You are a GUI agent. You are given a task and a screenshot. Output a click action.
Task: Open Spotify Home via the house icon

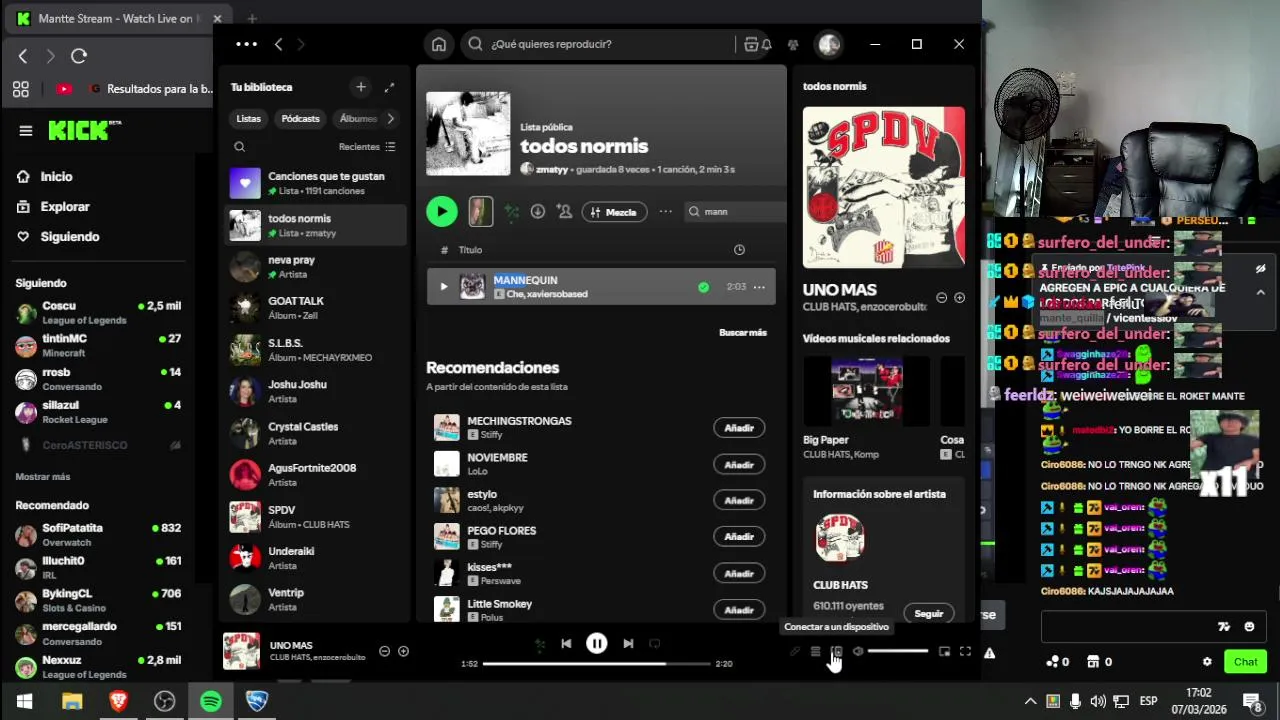click(438, 44)
